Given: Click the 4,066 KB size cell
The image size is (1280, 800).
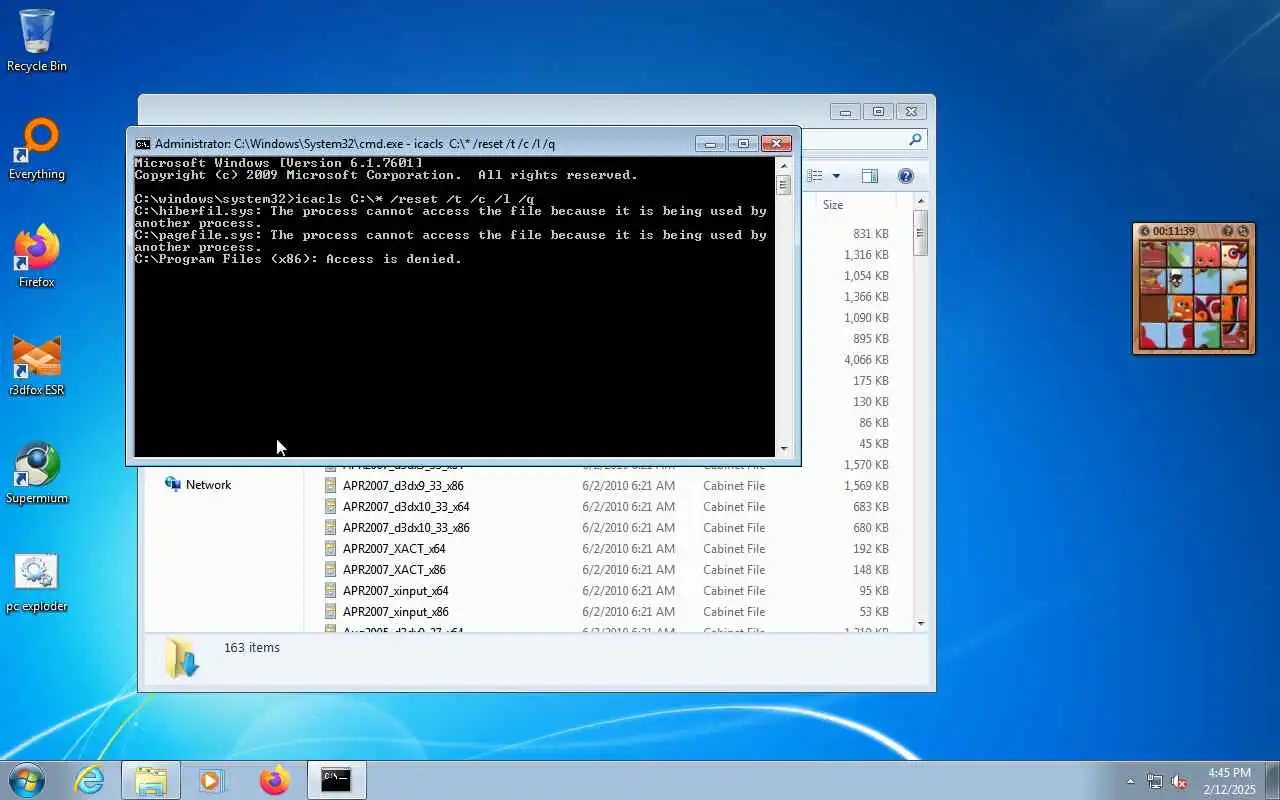Looking at the screenshot, I should click(x=866, y=360).
